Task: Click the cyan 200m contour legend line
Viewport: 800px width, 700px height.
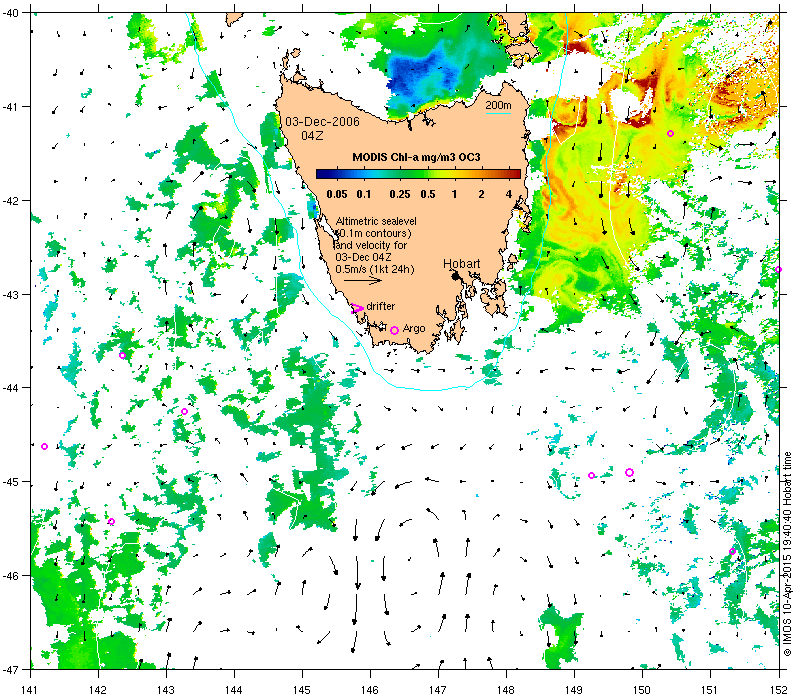Action: coord(498,113)
